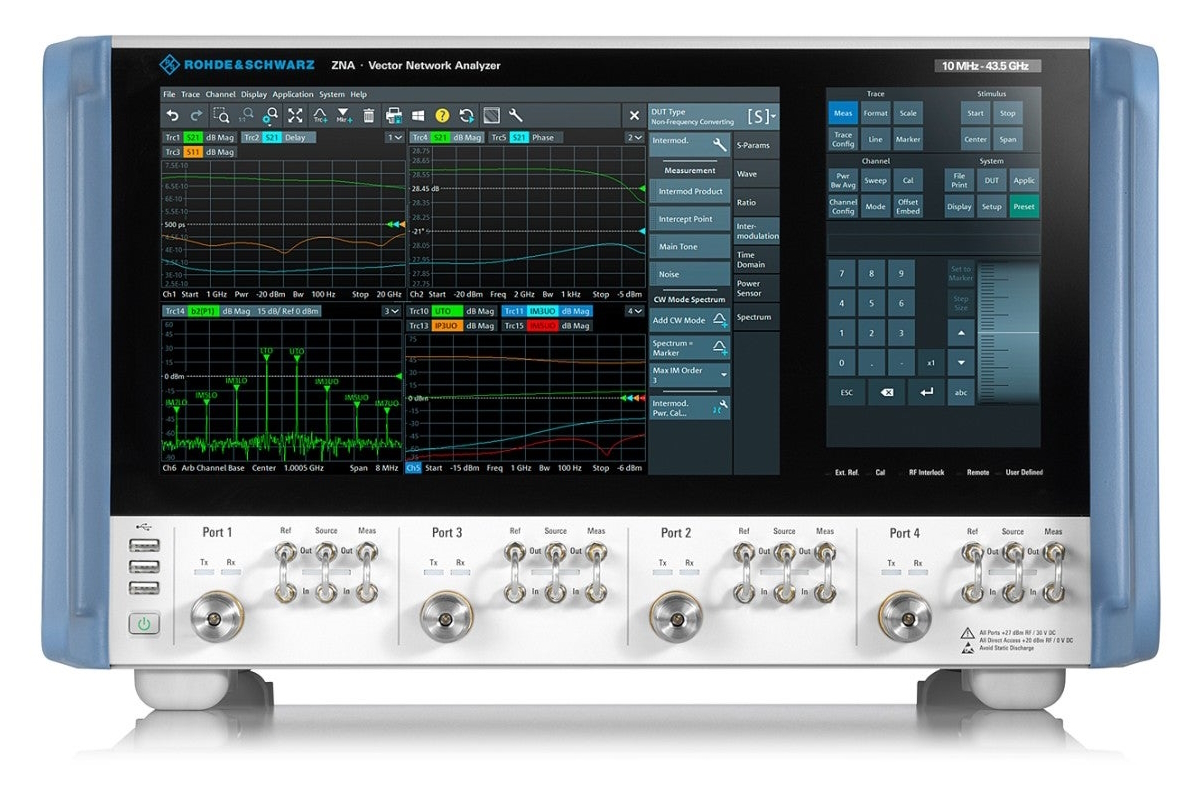Open the Channel menu
Image resolution: width=1200 pixels, height=800 pixels.
click(x=220, y=94)
